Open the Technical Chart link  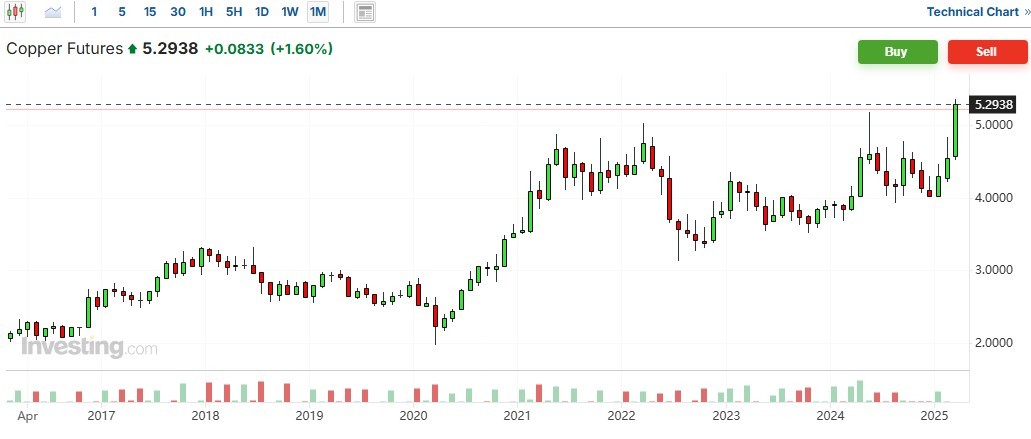[972, 12]
